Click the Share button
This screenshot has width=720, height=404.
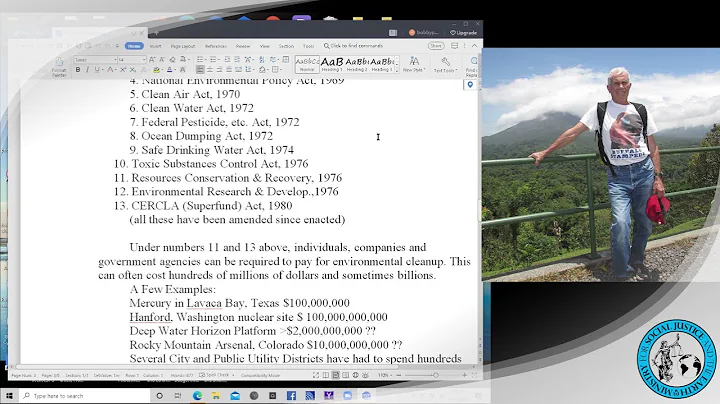(436, 46)
